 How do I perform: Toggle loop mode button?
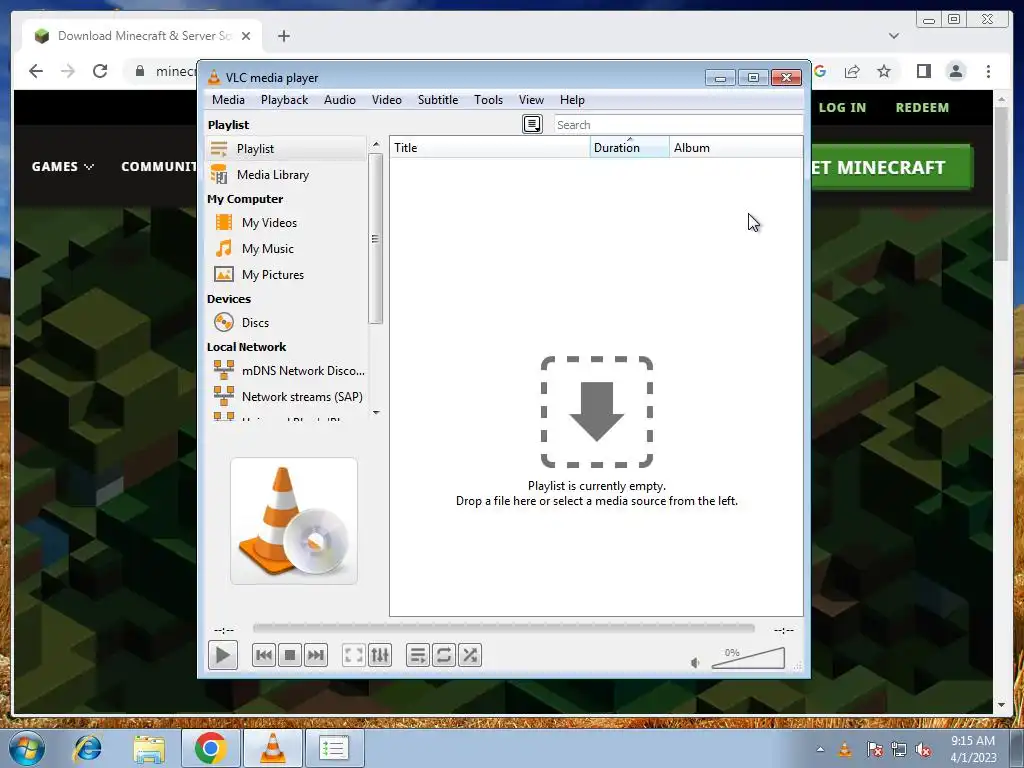(x=443, y=655)
